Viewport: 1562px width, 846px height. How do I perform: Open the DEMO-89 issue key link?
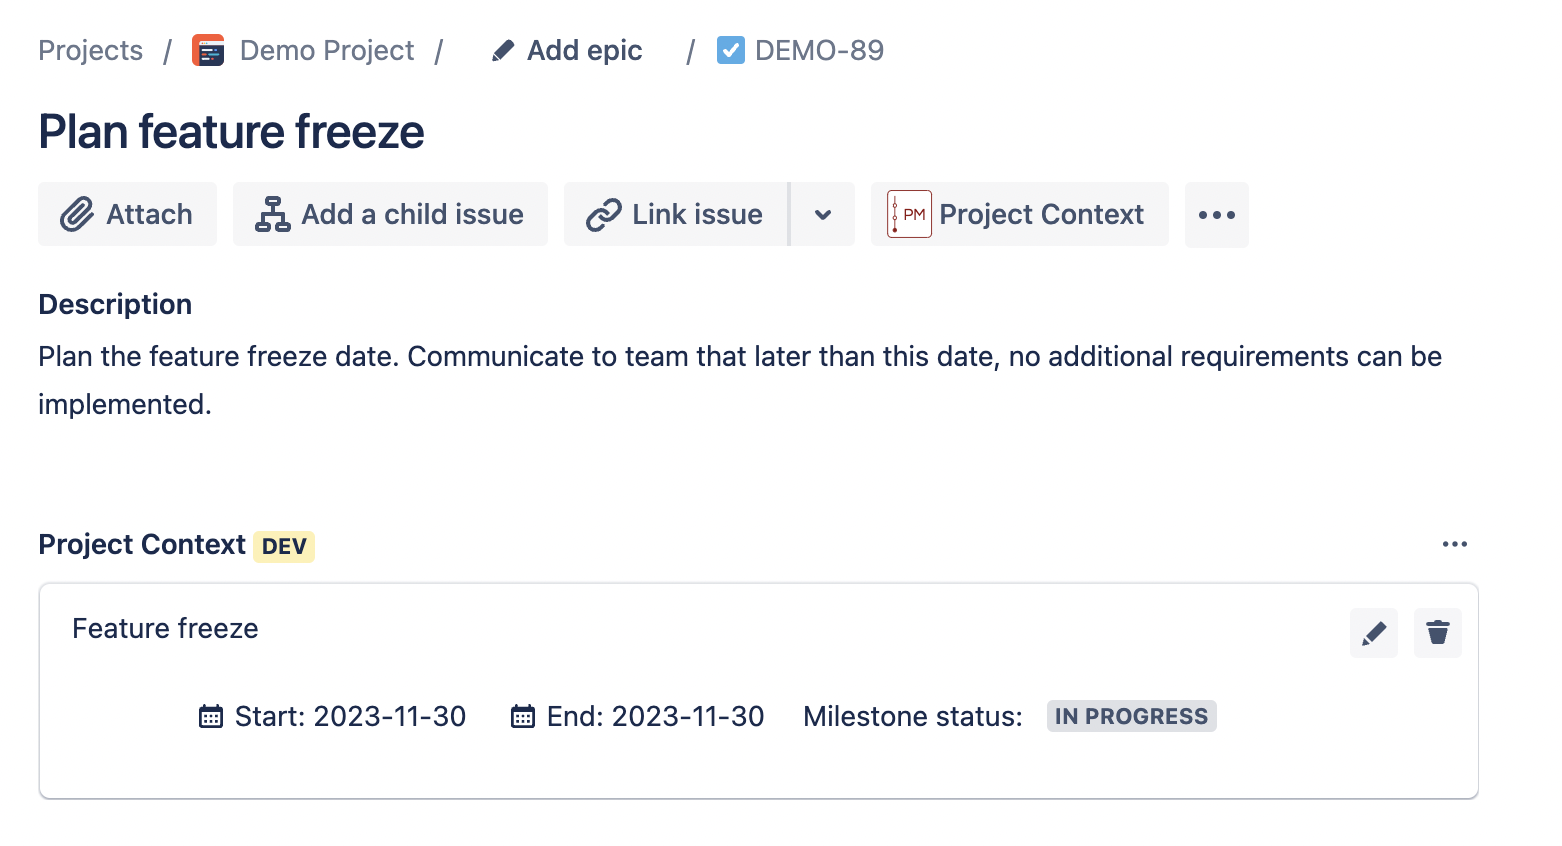(x=819, y=51)
